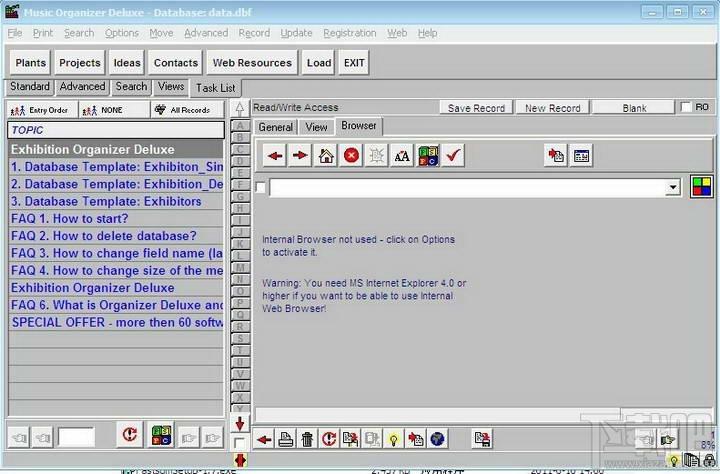Toggle the RO read-only checkbox
This screenshot has width=720, height=474.
pyautogui.click(x=686, y=107)
